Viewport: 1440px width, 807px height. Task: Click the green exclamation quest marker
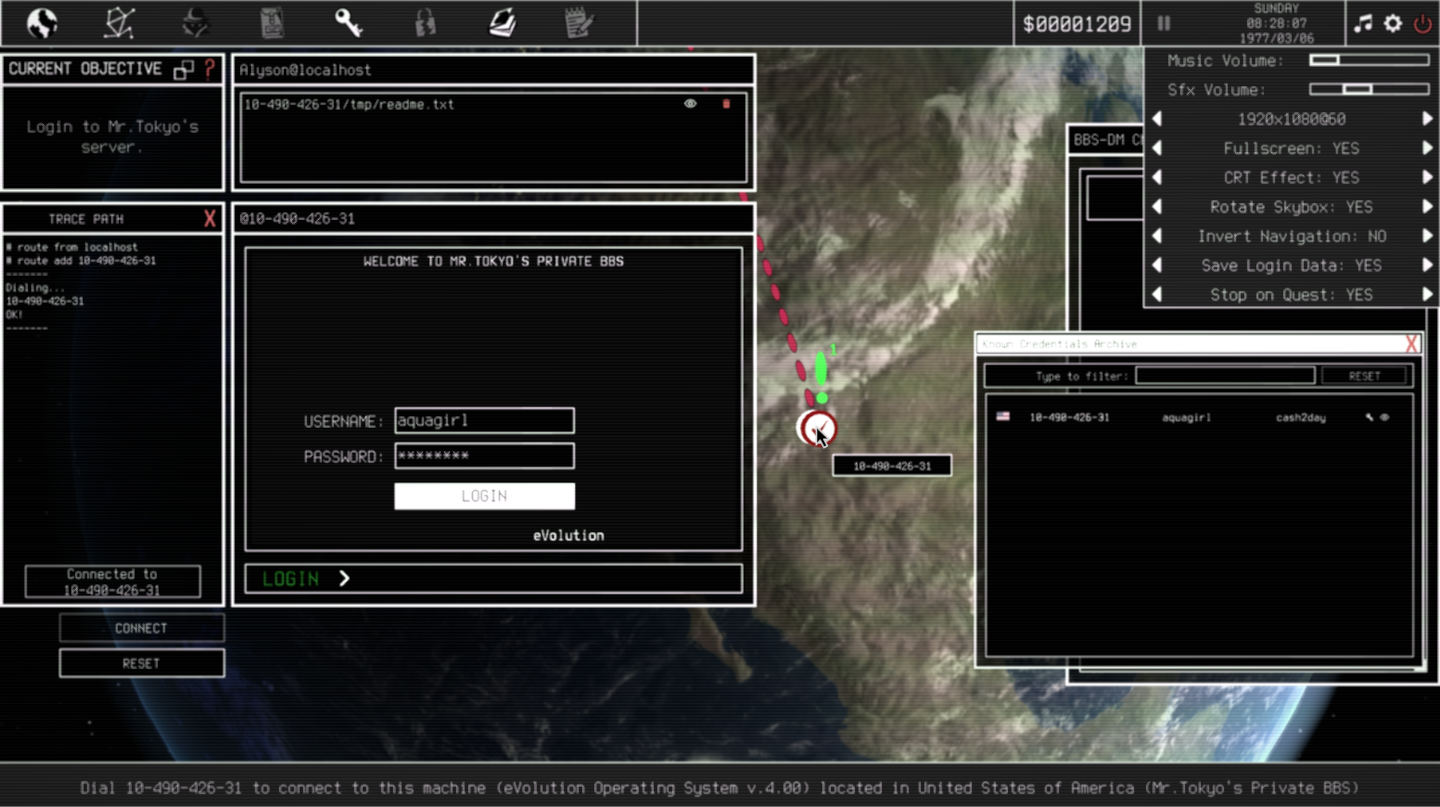pos(821,375)
